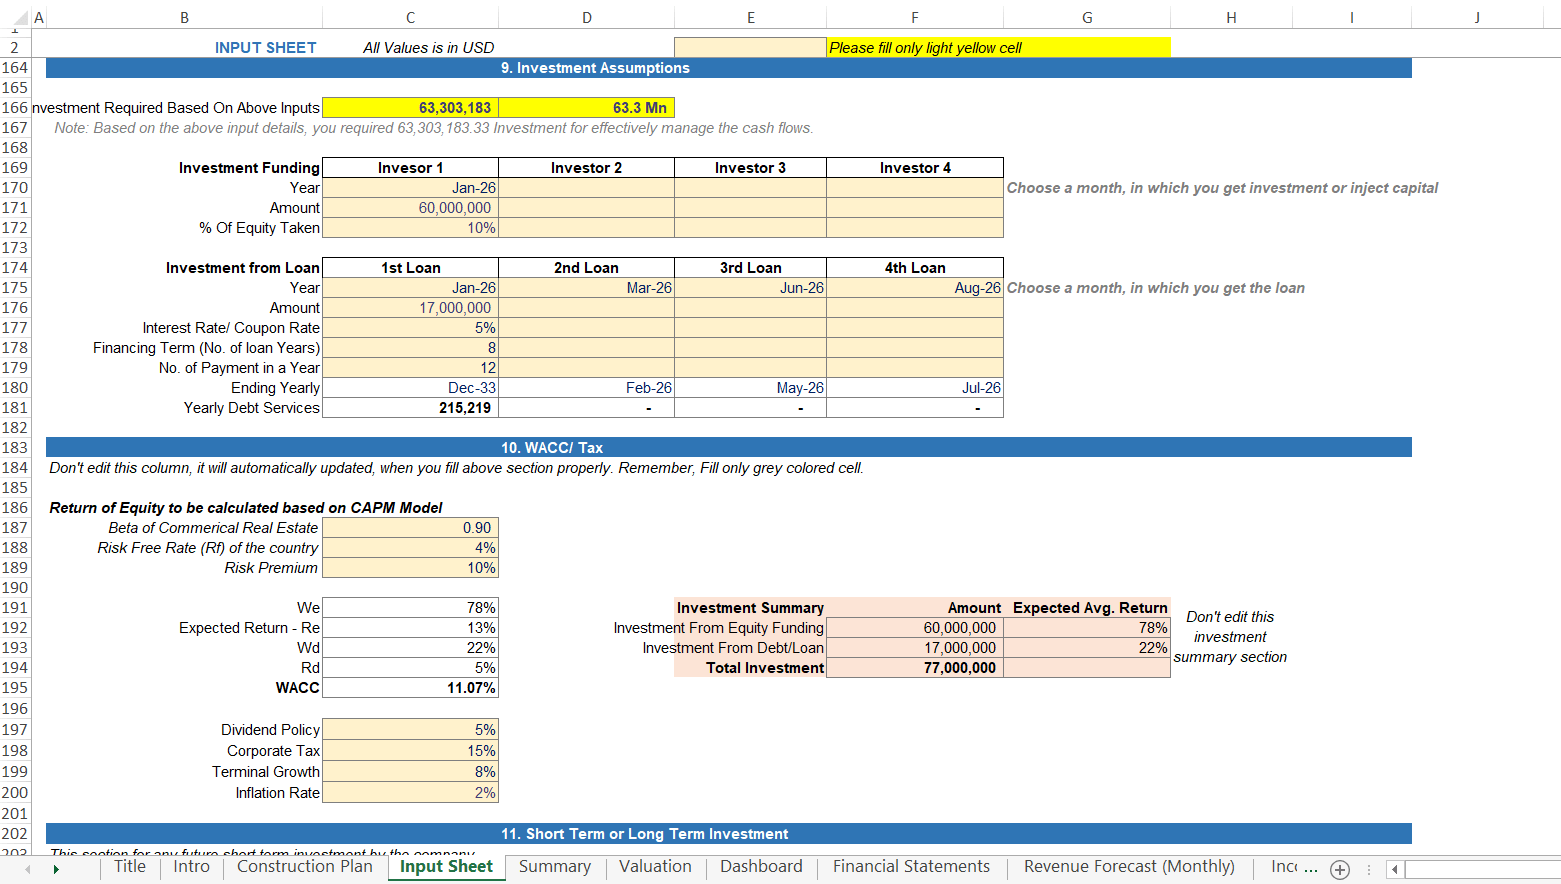Screen dimensions: 1561x884
Task: Open the Dashboard sheet tab
Action: 761,867
